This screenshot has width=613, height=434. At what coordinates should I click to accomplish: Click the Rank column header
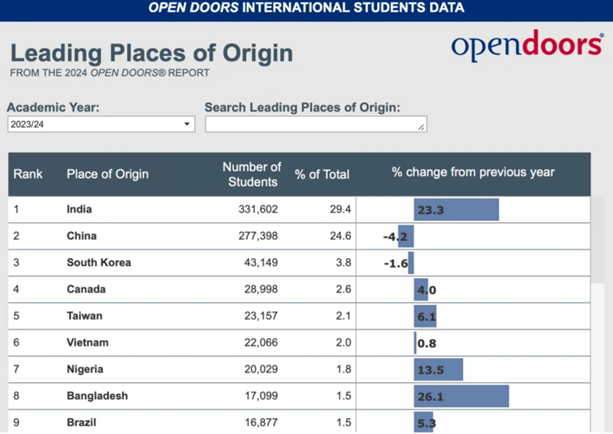pyautogui.click(x=28, y=174)
